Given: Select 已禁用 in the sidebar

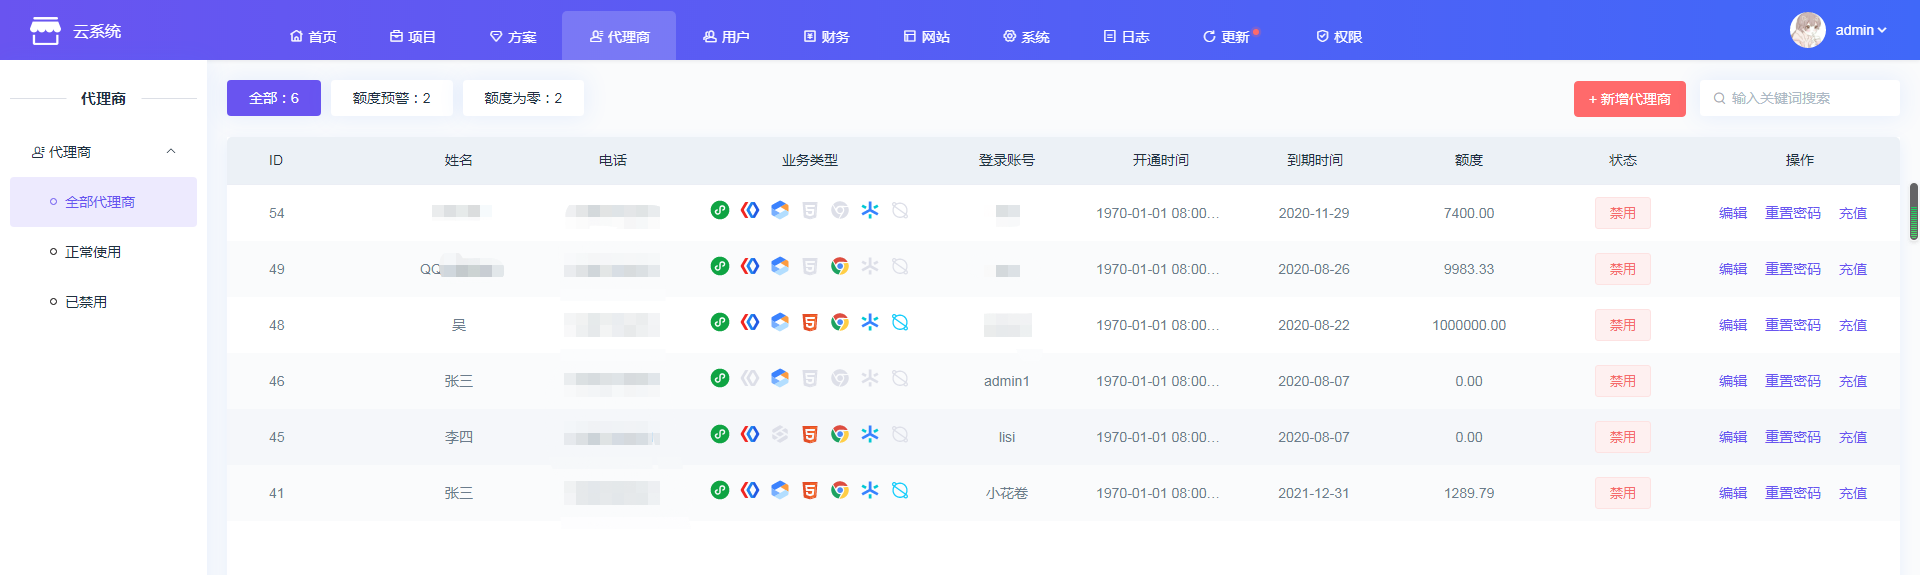Looking at the screenshot, I should point(86,302).
